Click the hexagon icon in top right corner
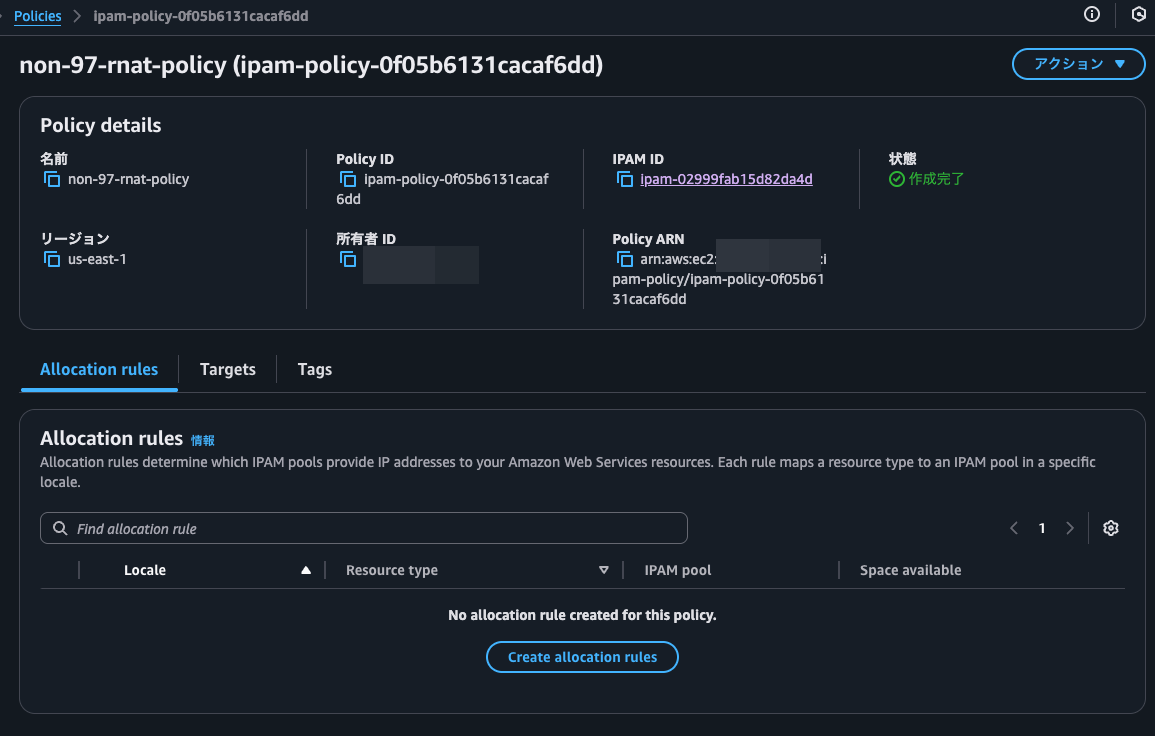 point(1138,14)
